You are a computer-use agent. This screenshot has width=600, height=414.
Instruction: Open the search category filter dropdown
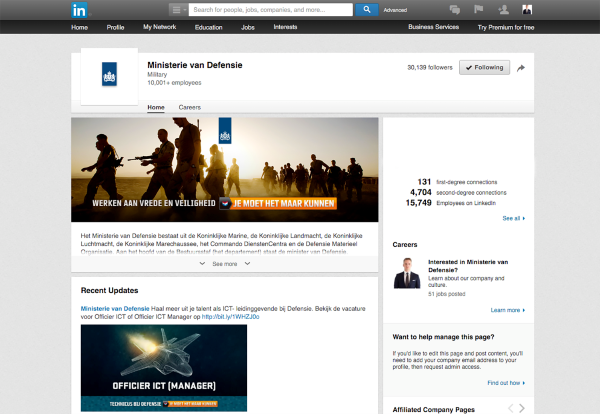176,10
